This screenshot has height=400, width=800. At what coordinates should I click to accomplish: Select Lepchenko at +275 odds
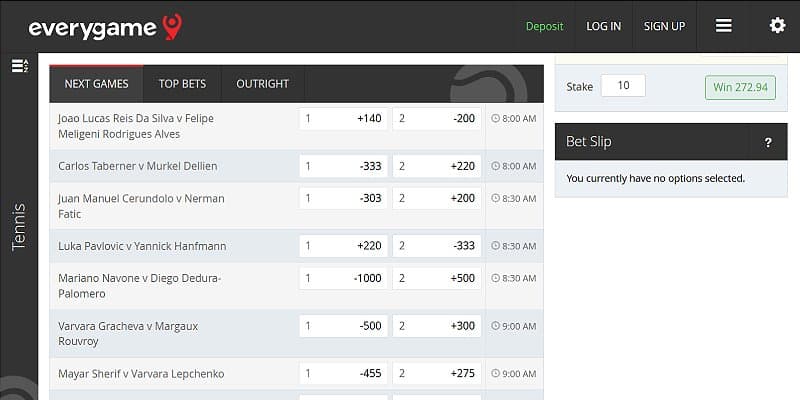(436, 374)
